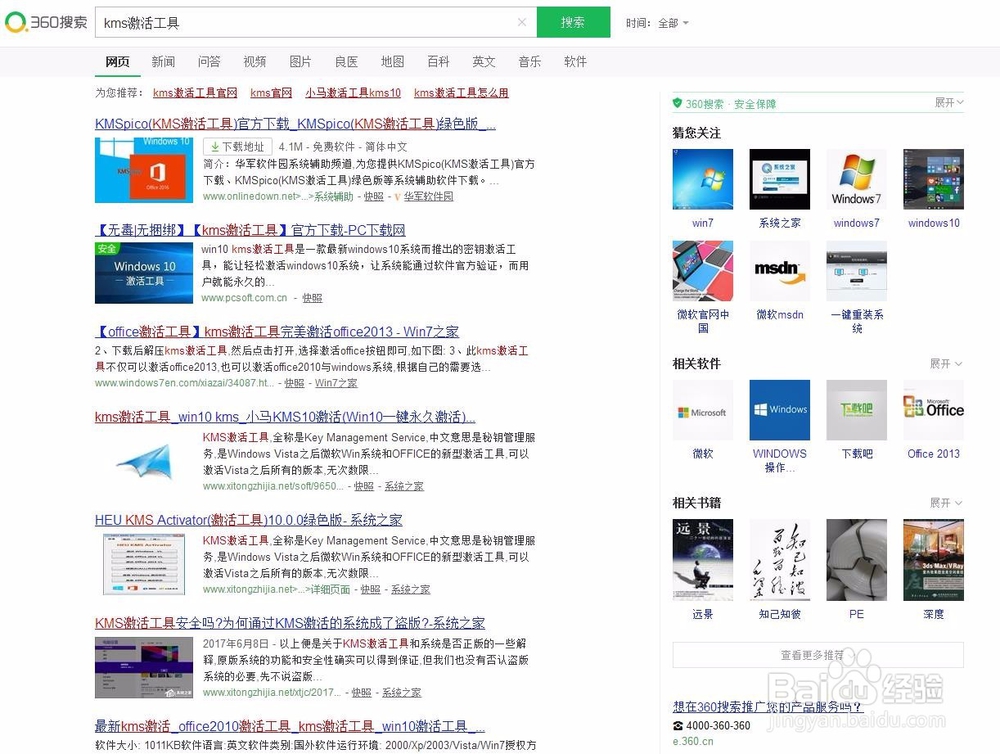This screenshot has width=1000, height=754.
Task: Click suggestion kms激活工具官网
Action: click(195, 93)
